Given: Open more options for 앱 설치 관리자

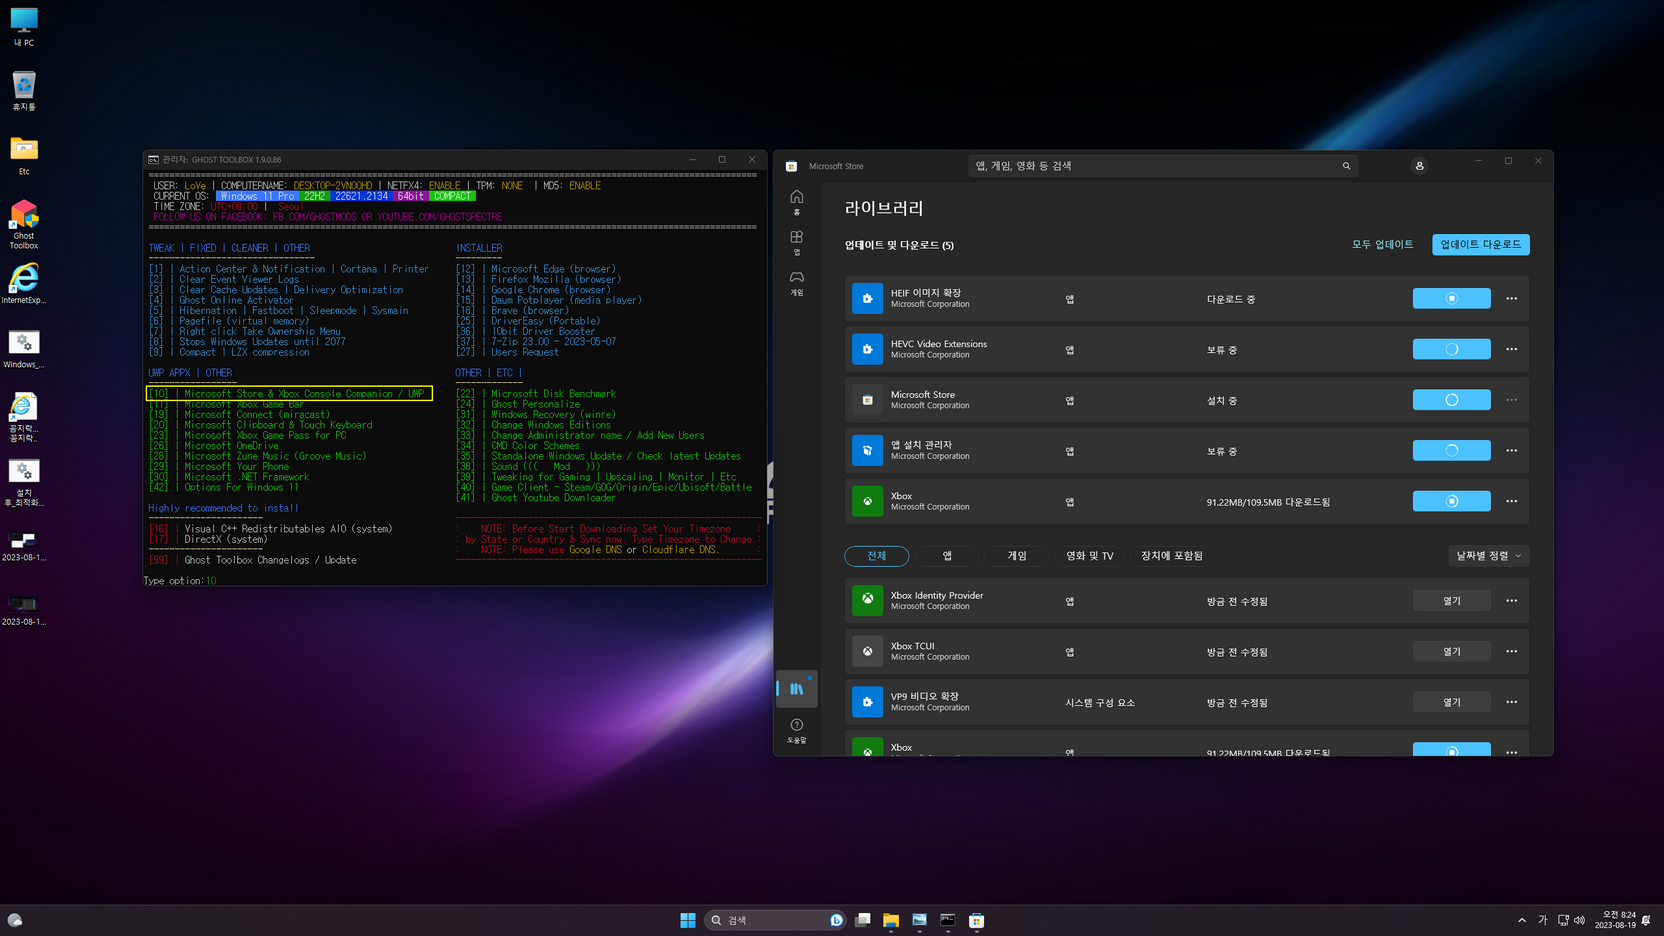Looking at the screenshot, I should click(x=1511, y=450).
